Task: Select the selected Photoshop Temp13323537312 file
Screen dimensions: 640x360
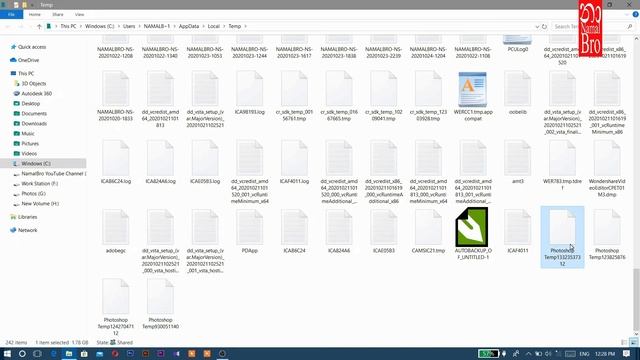Action: coord(562,237)
